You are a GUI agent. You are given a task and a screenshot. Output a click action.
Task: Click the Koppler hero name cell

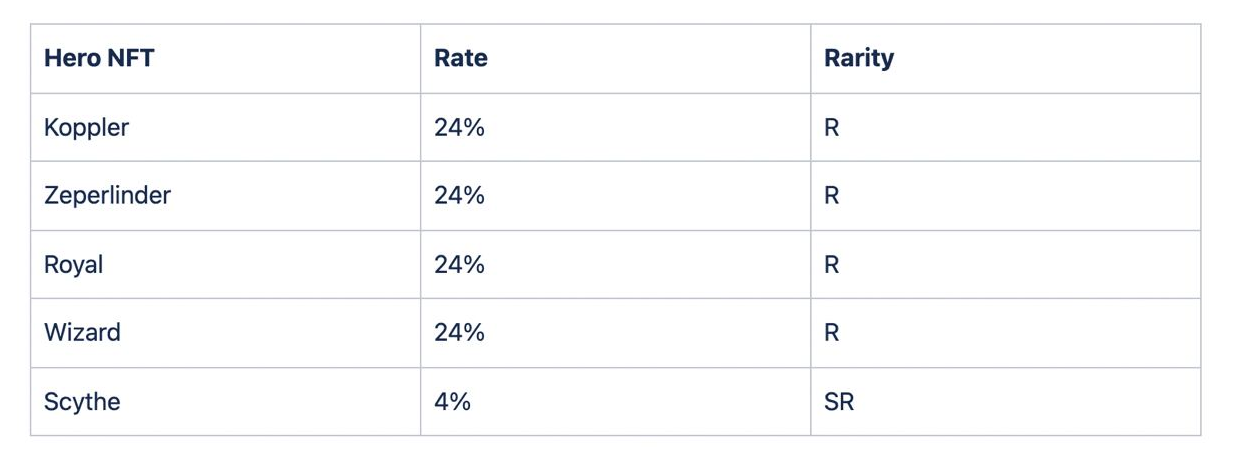tap(225, 127)
